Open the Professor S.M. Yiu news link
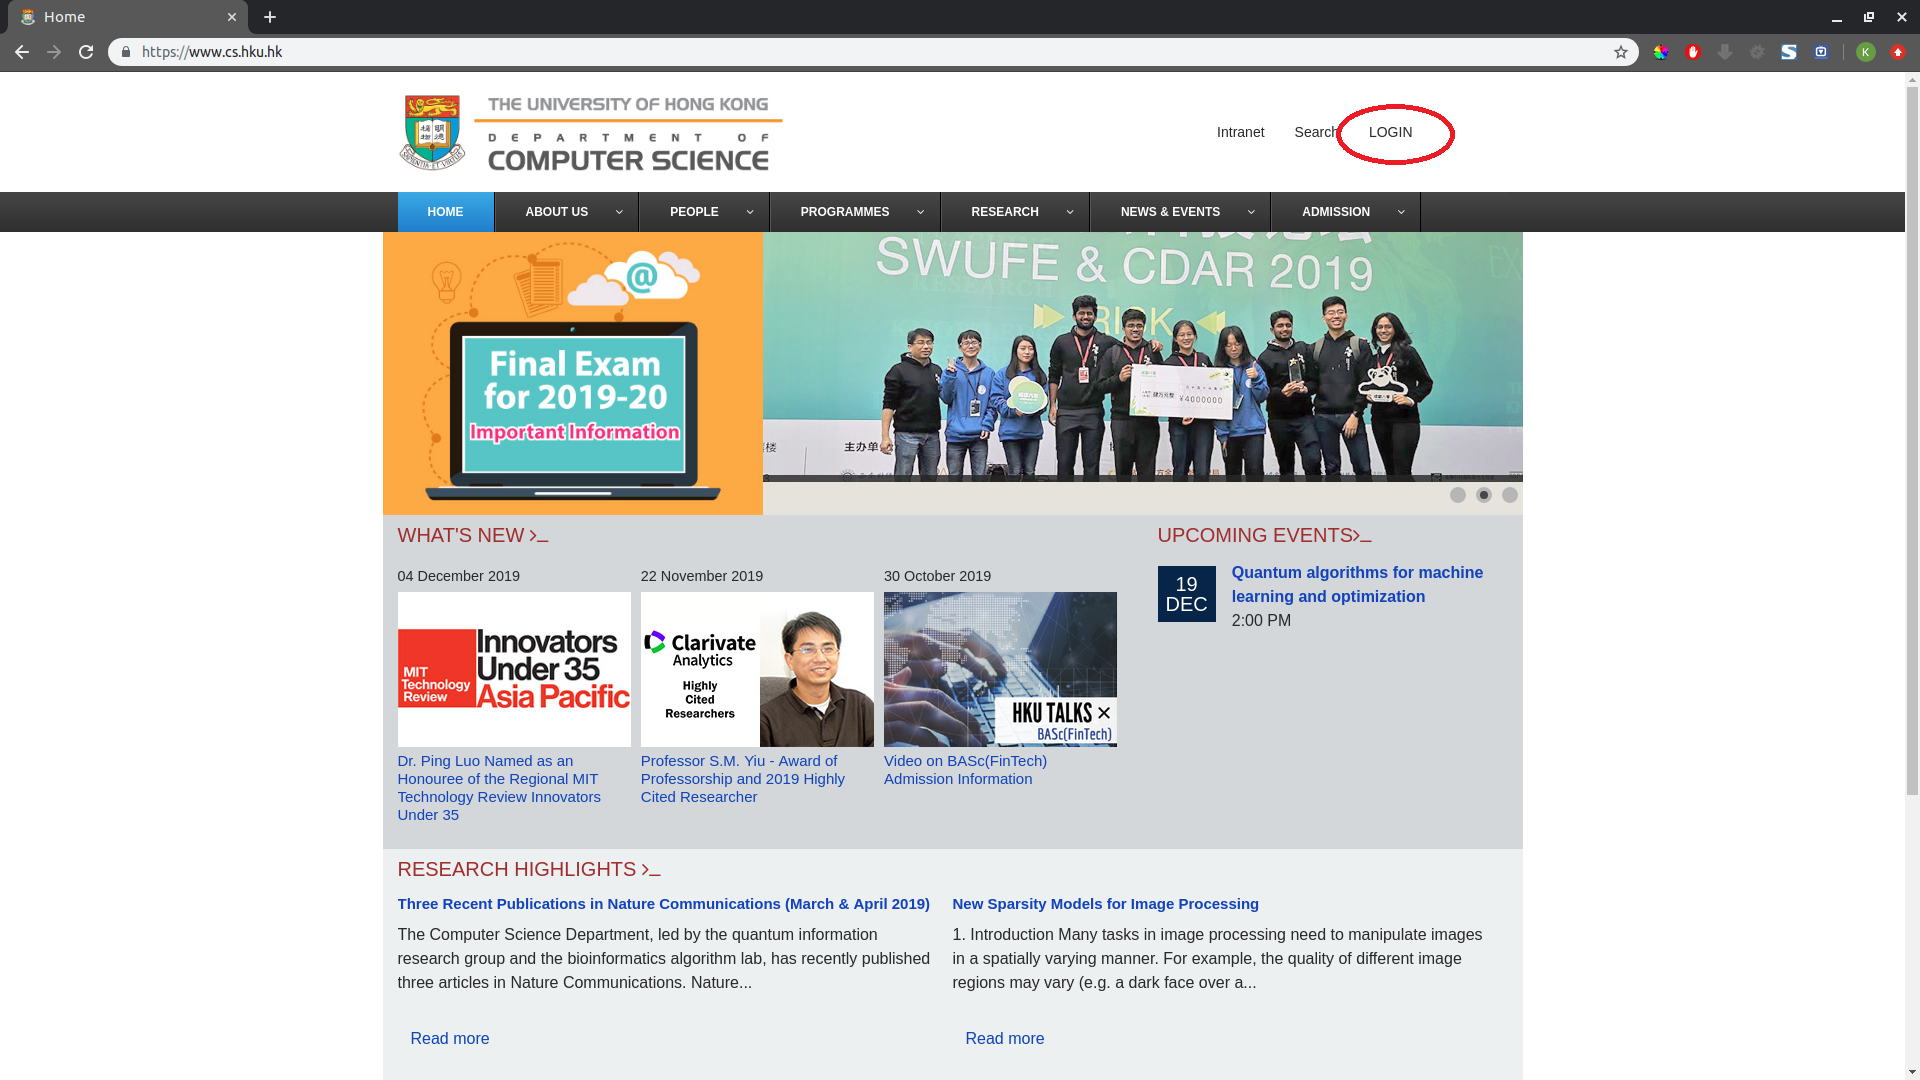 [x=743, y=779]
